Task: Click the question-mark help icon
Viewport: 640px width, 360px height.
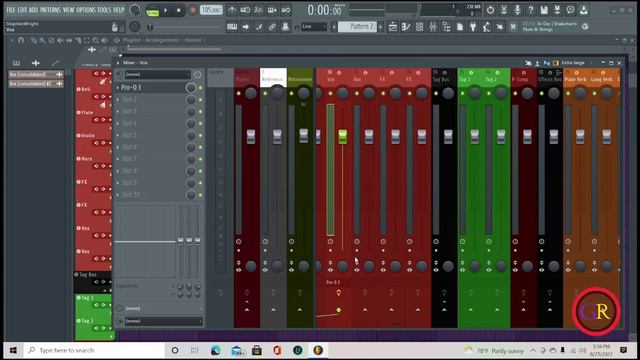Action: [531, 10]
